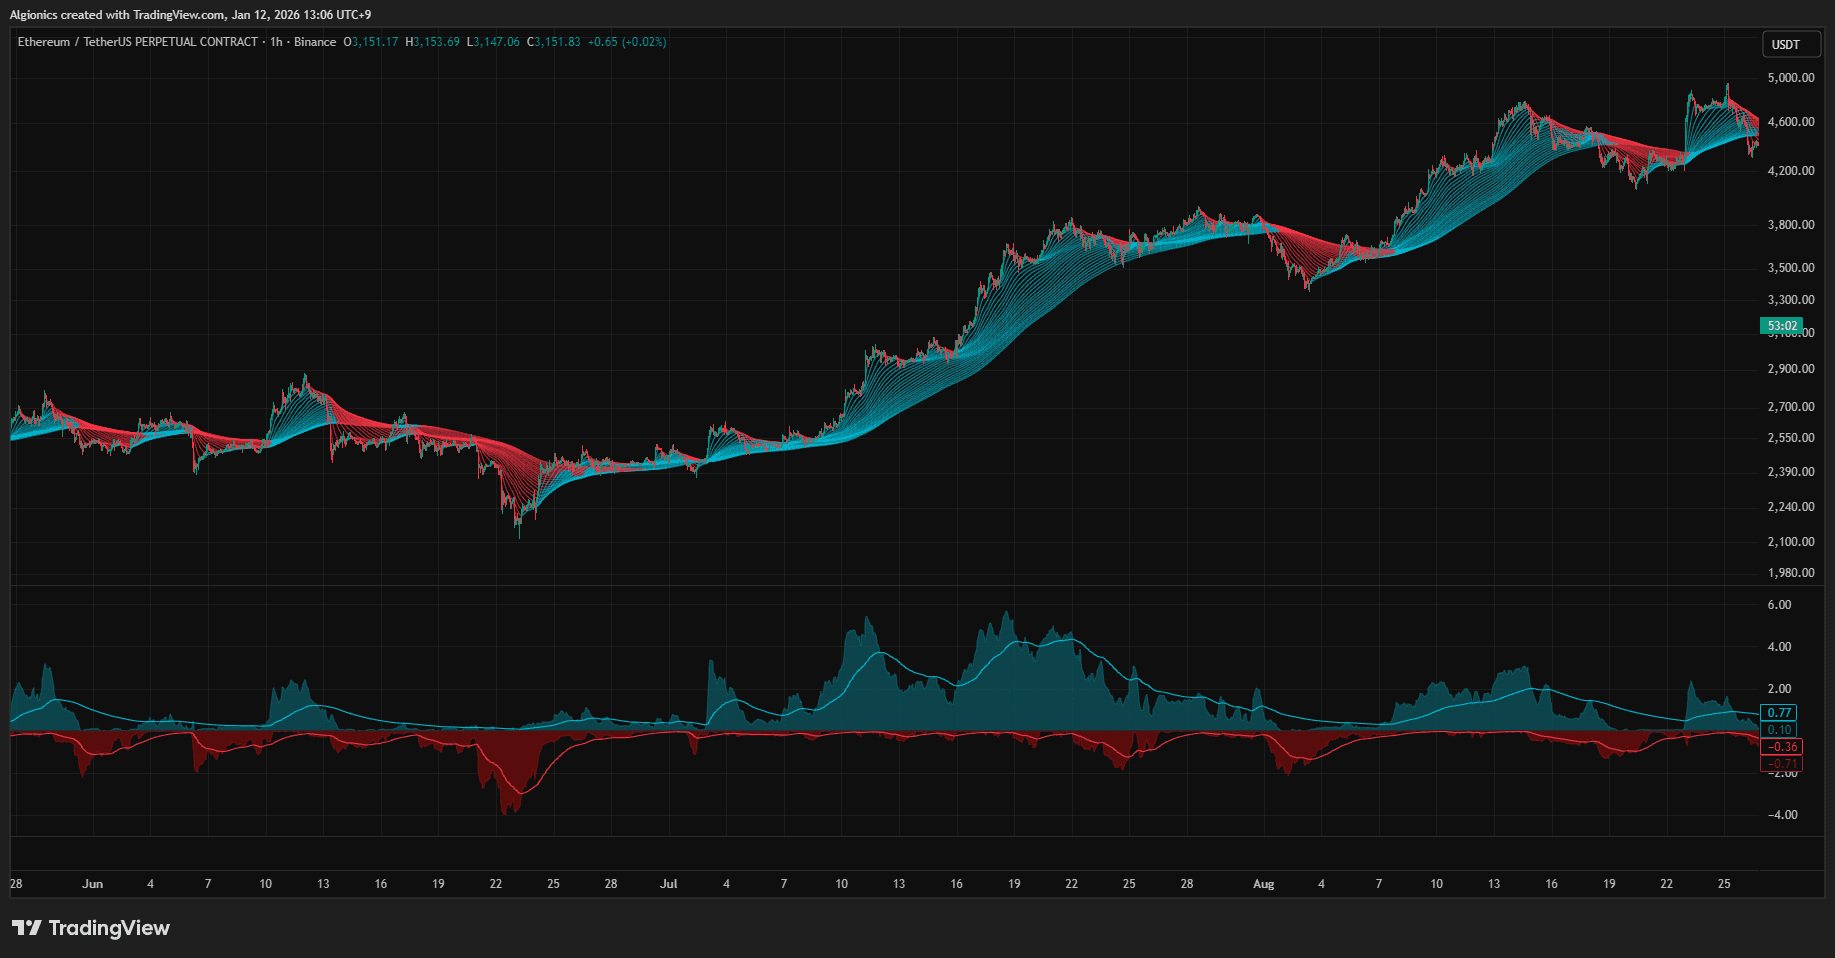1835x958 pixels.
Task: Click the 2,550.00 price axis label
Action: click(1791, 438)
